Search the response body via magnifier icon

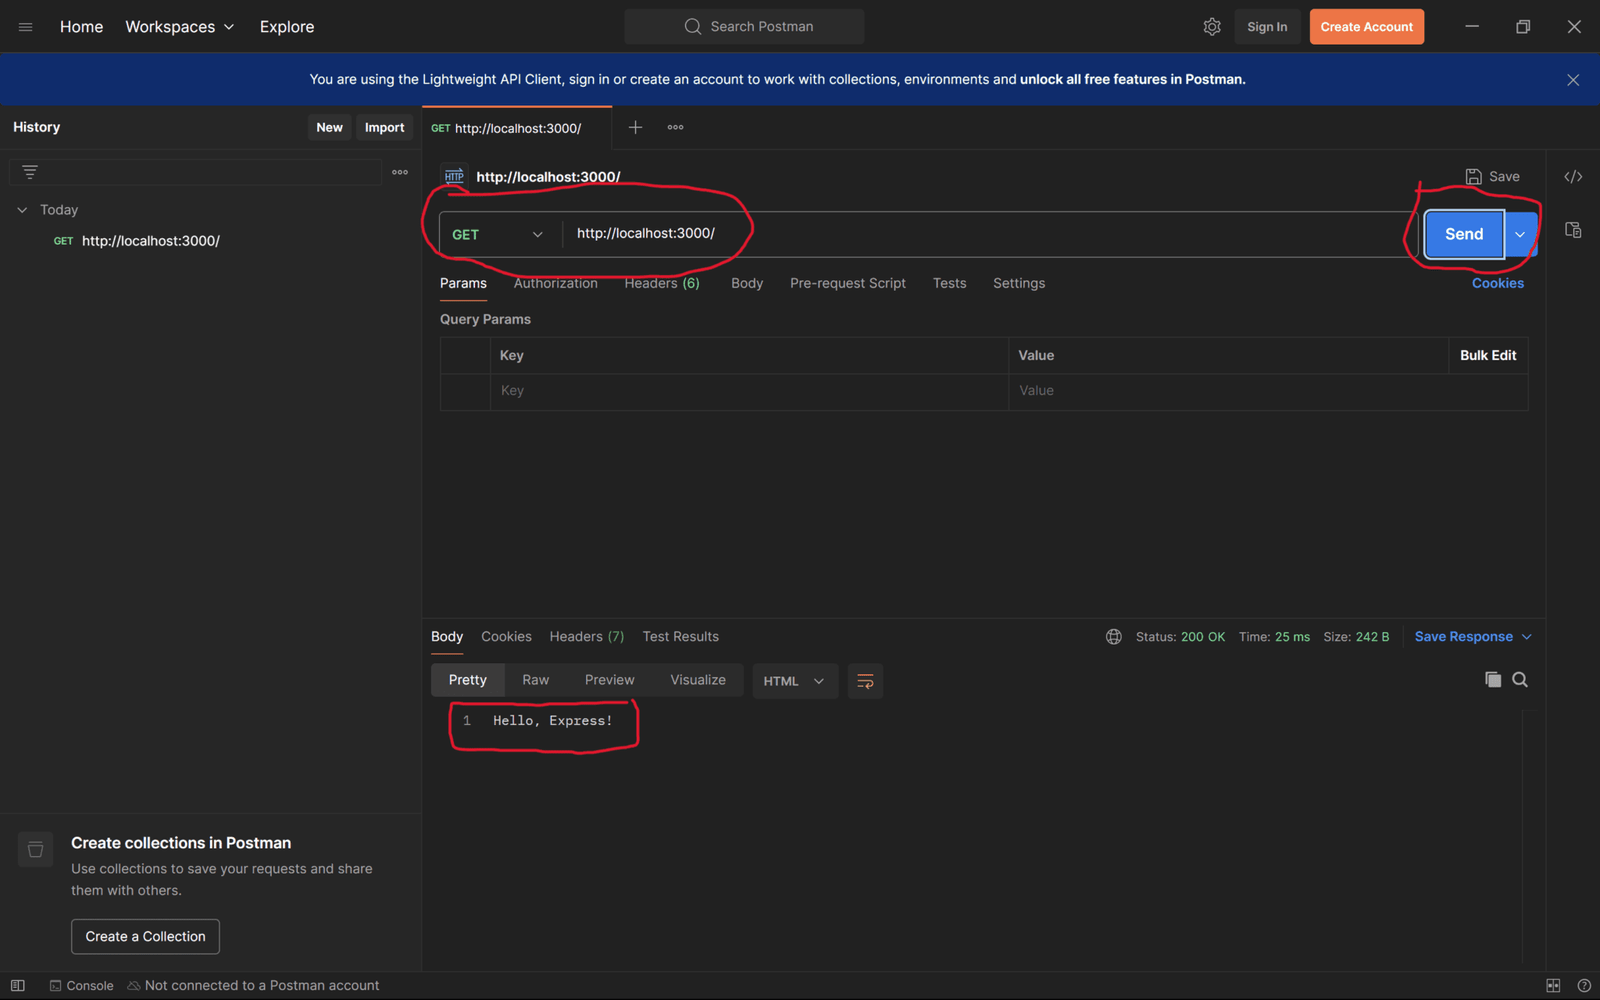1520,680
